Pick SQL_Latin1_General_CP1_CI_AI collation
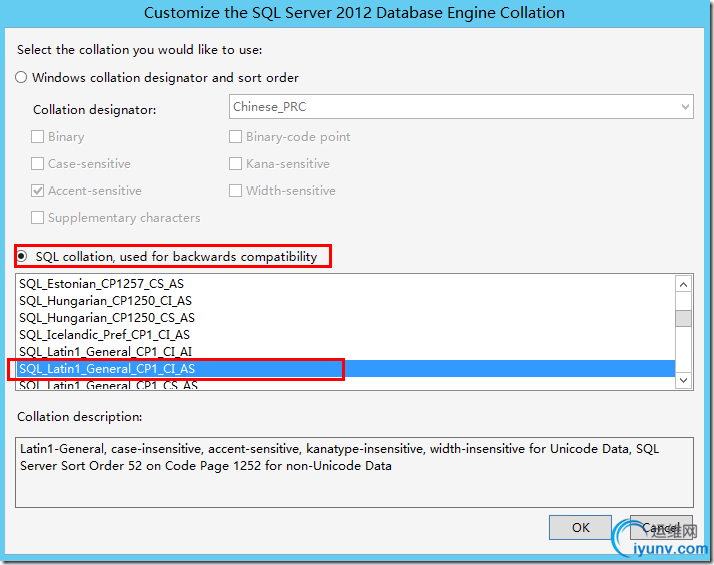The width and height of the screenshot is (714, 565). (346, 351)
